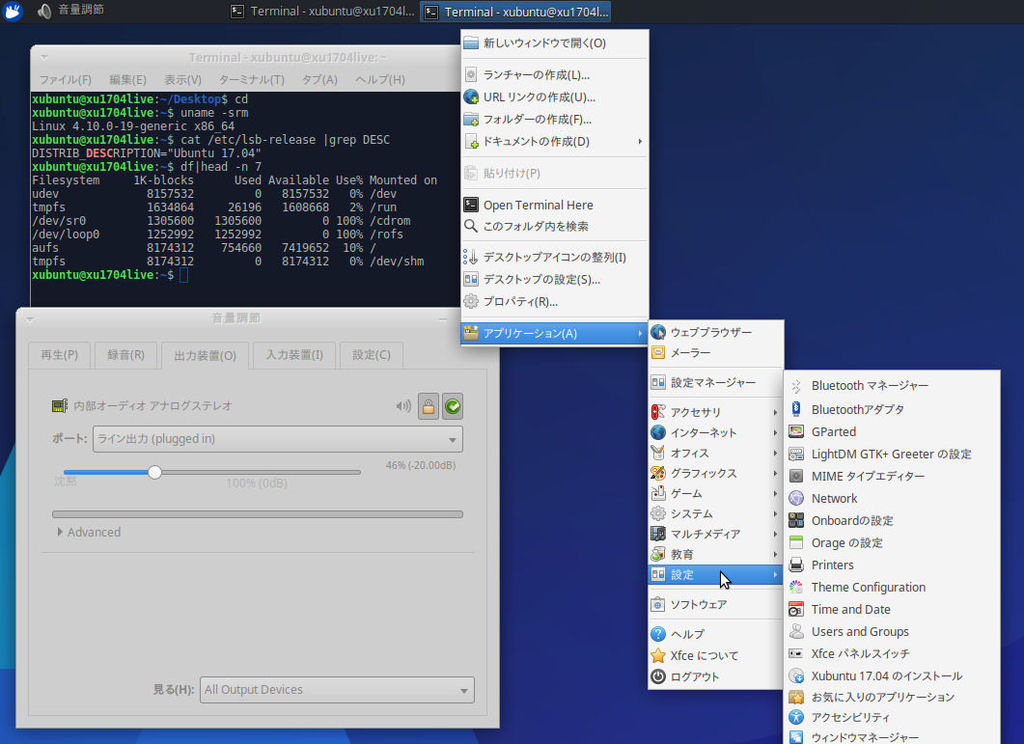Open Bluetoothアダプタ settings
This screenshot has height=744, width=1024.
(891, 409)
